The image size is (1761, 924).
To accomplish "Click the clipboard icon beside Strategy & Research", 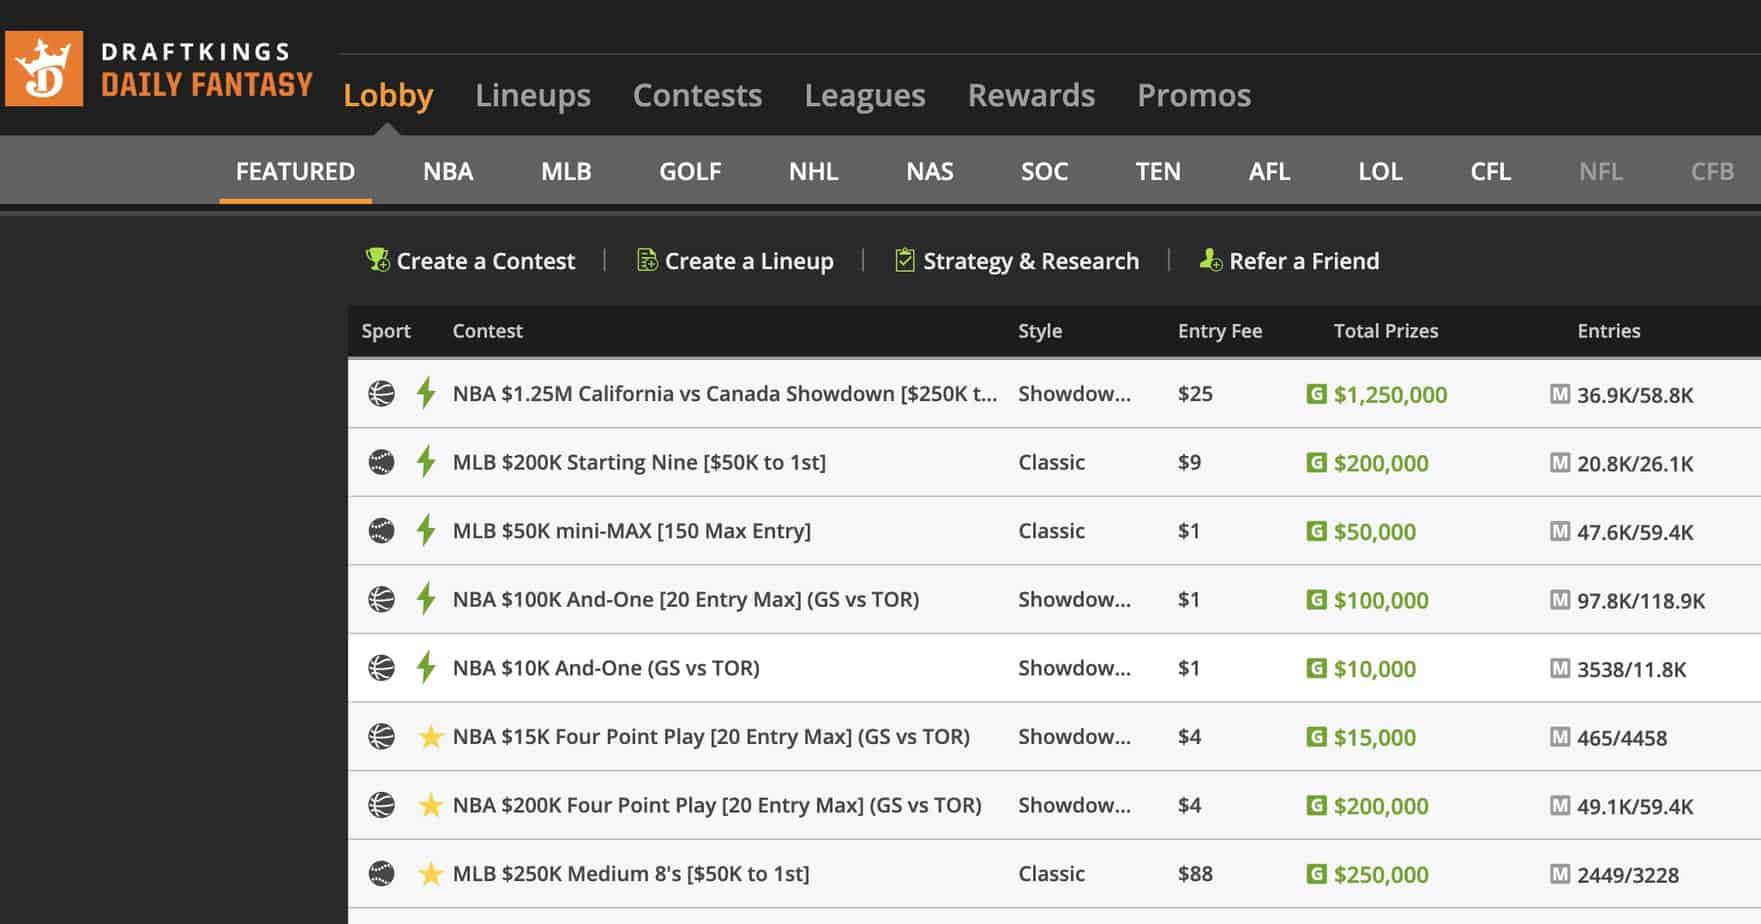I will tap(904, 260).
